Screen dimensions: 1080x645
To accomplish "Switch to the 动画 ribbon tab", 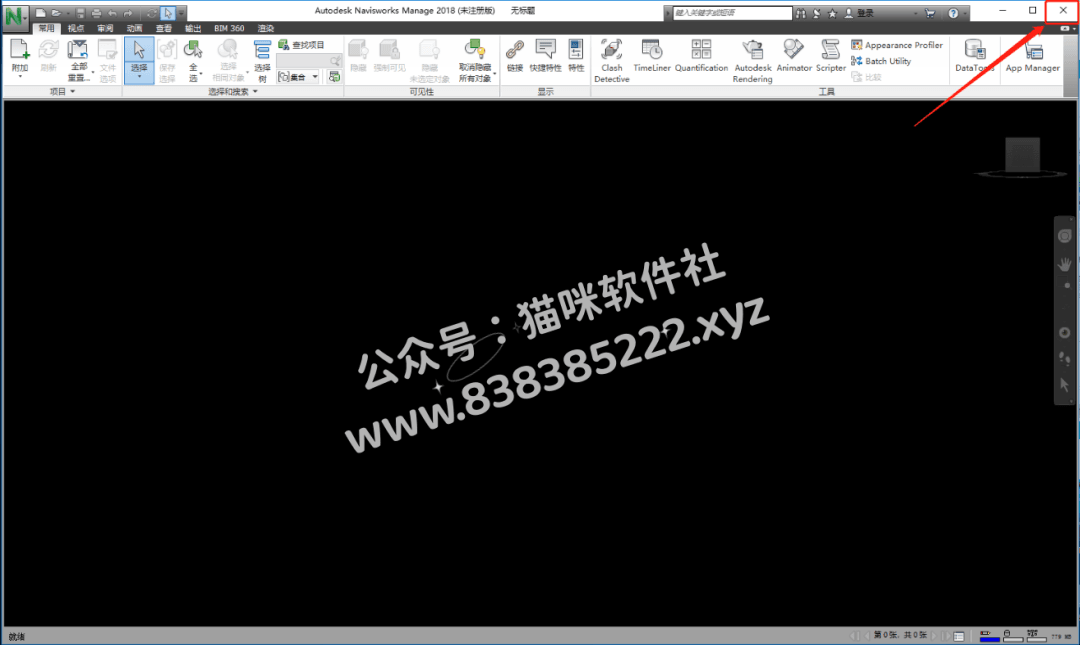I will coord(134,28).
